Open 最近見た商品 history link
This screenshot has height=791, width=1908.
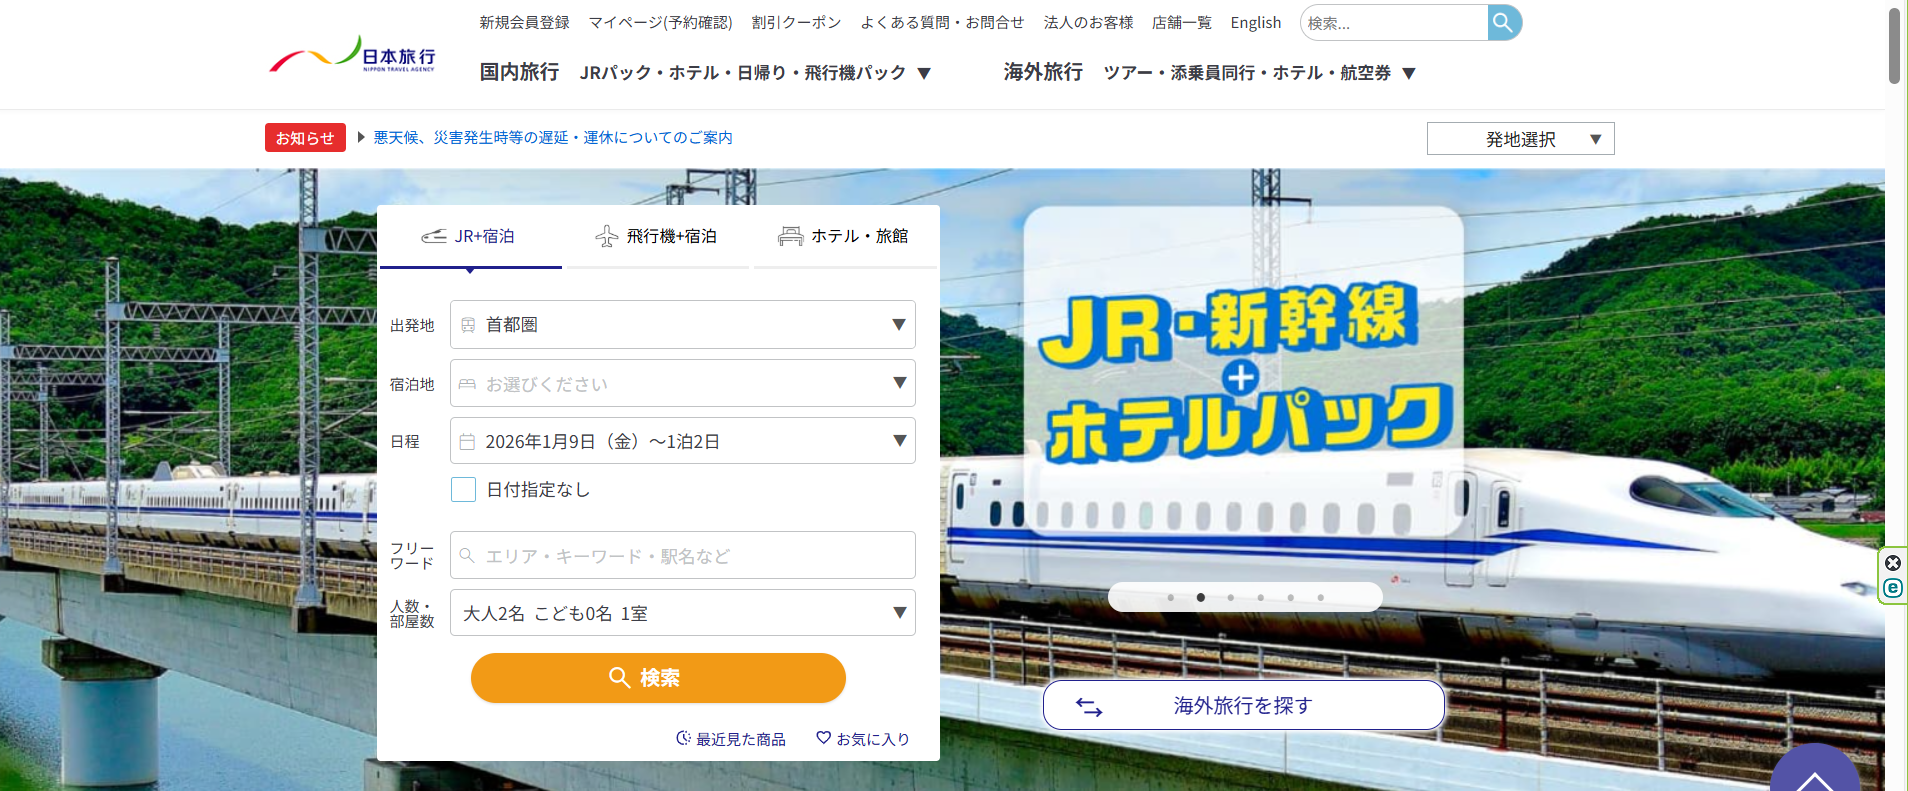[x=731, y=739]
